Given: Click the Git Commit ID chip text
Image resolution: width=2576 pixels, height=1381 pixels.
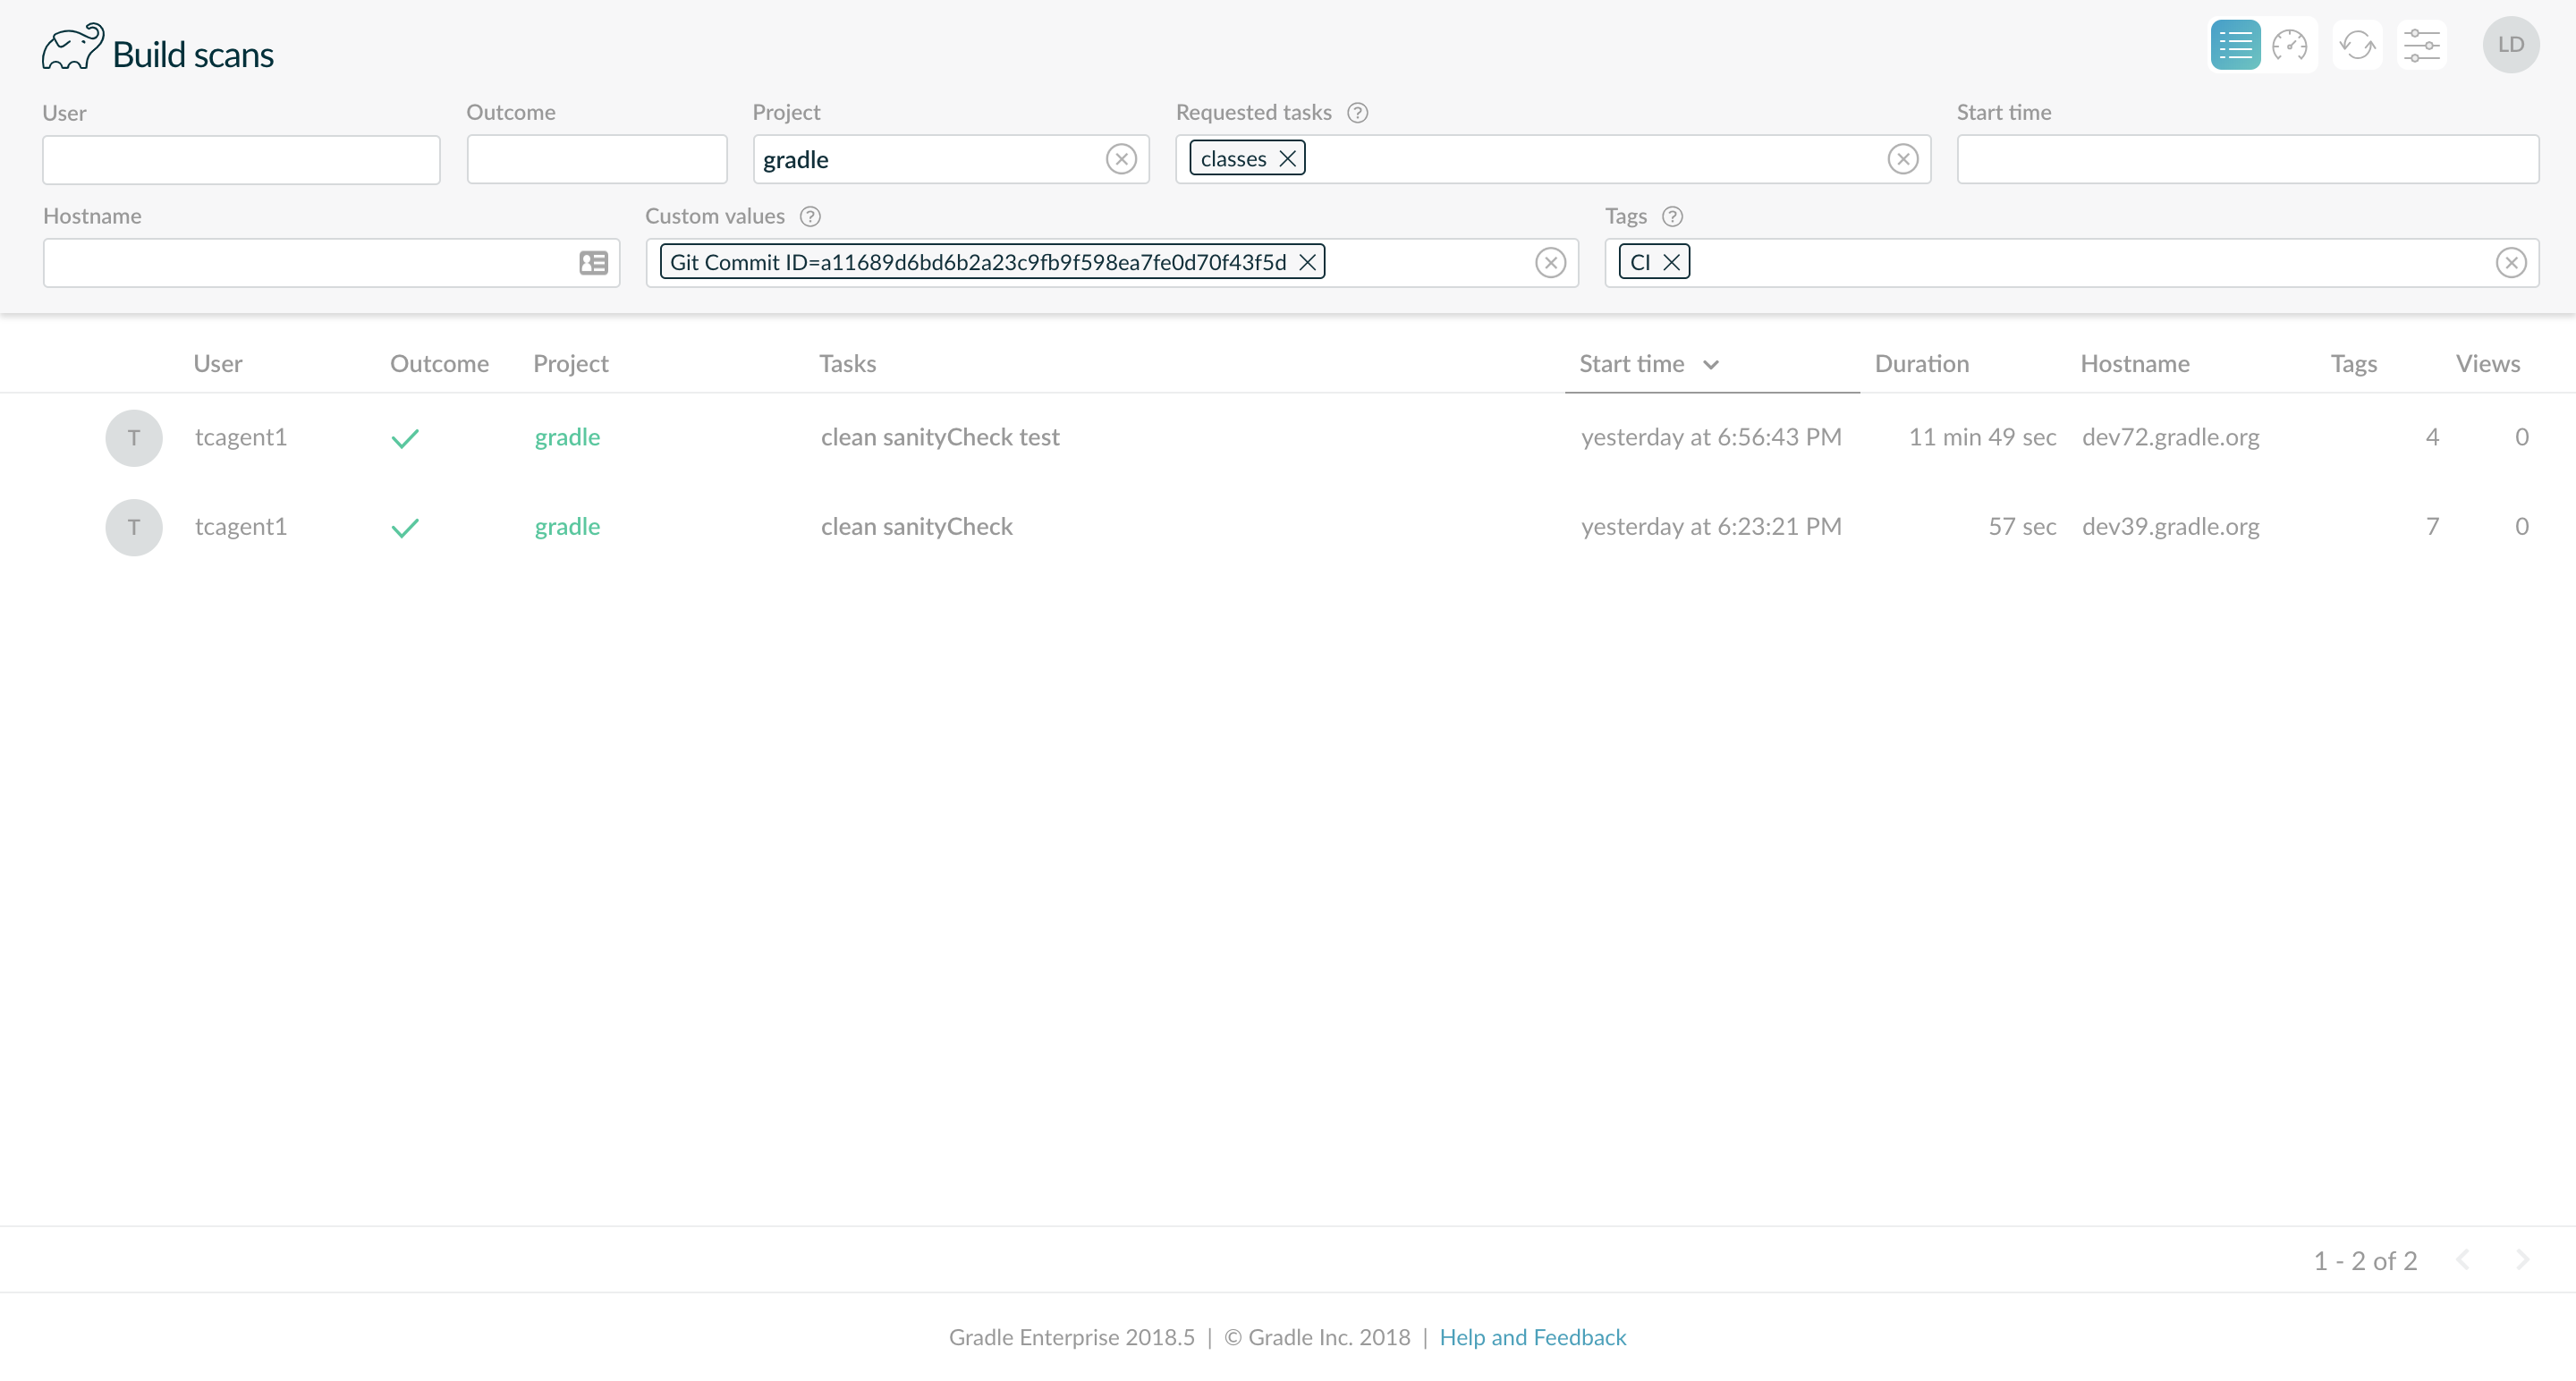Looking at the screenshot, I should coord(978,262).
